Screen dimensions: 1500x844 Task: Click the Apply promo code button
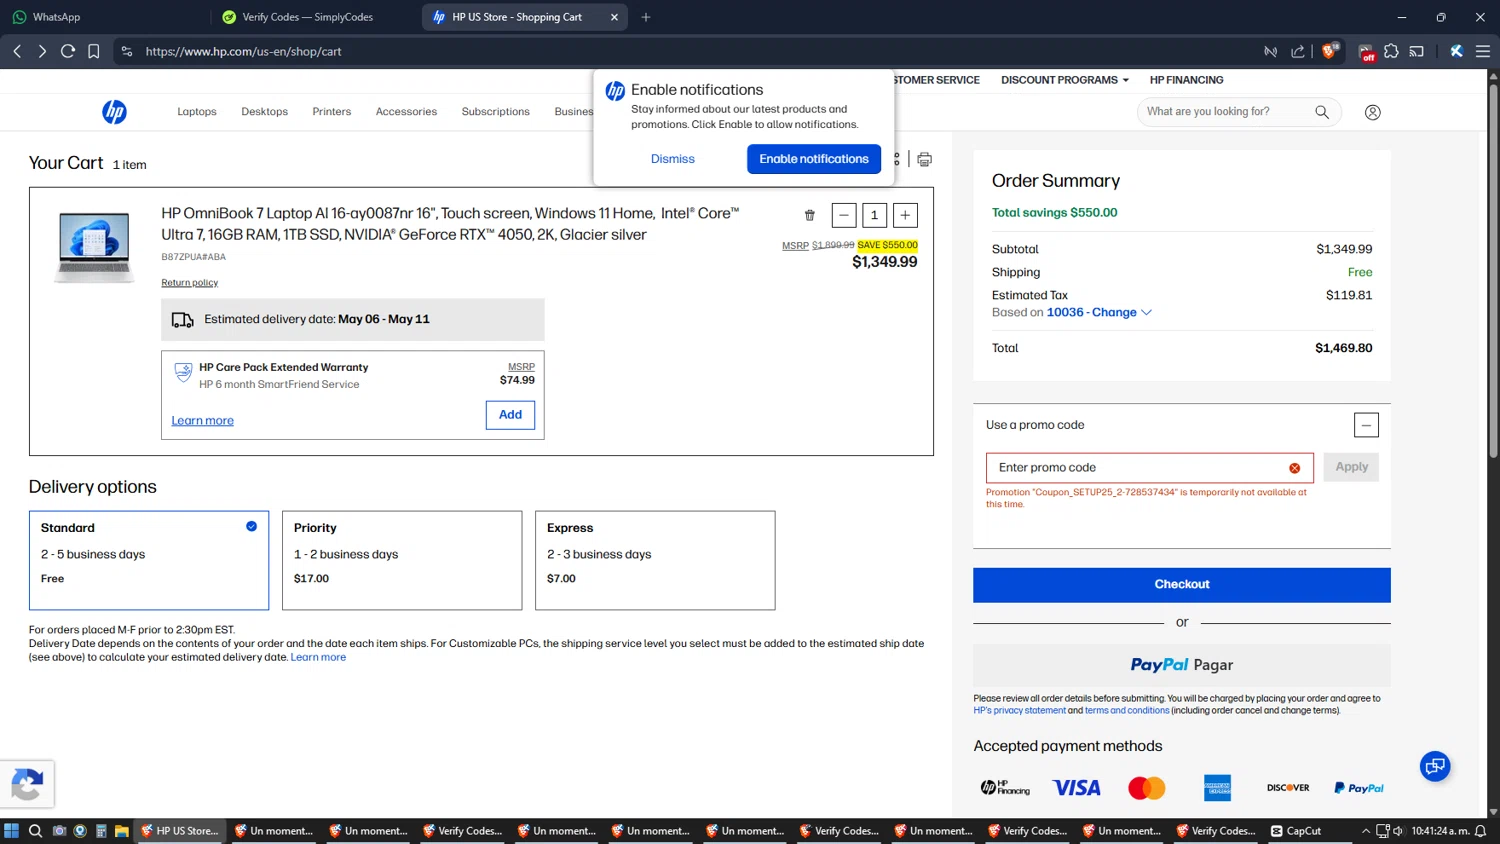[x=1351, y=467]
